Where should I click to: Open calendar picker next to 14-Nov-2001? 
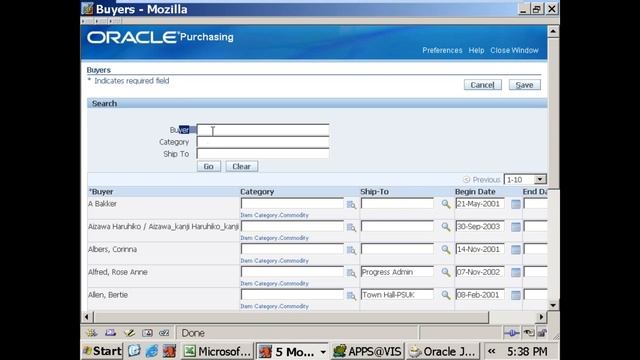pos(516,249)
